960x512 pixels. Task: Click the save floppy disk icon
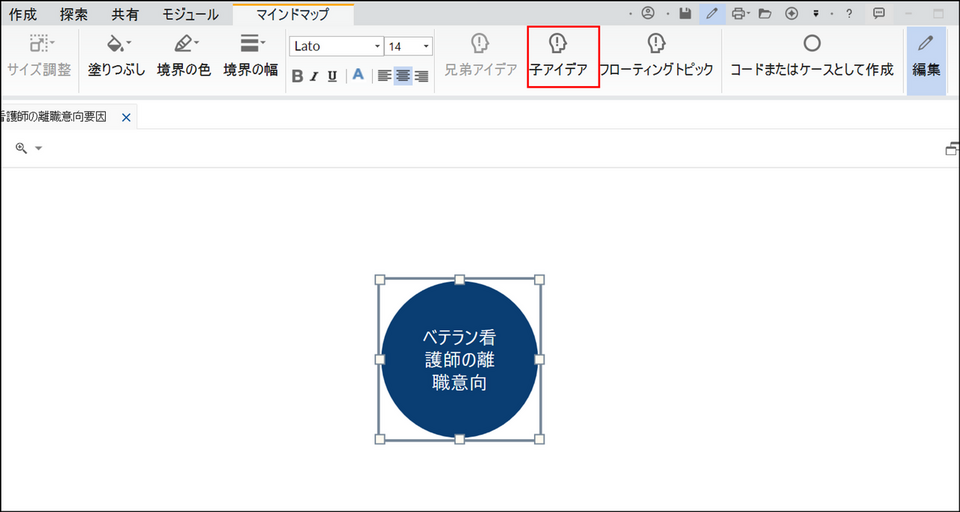[x=685, y=14]
